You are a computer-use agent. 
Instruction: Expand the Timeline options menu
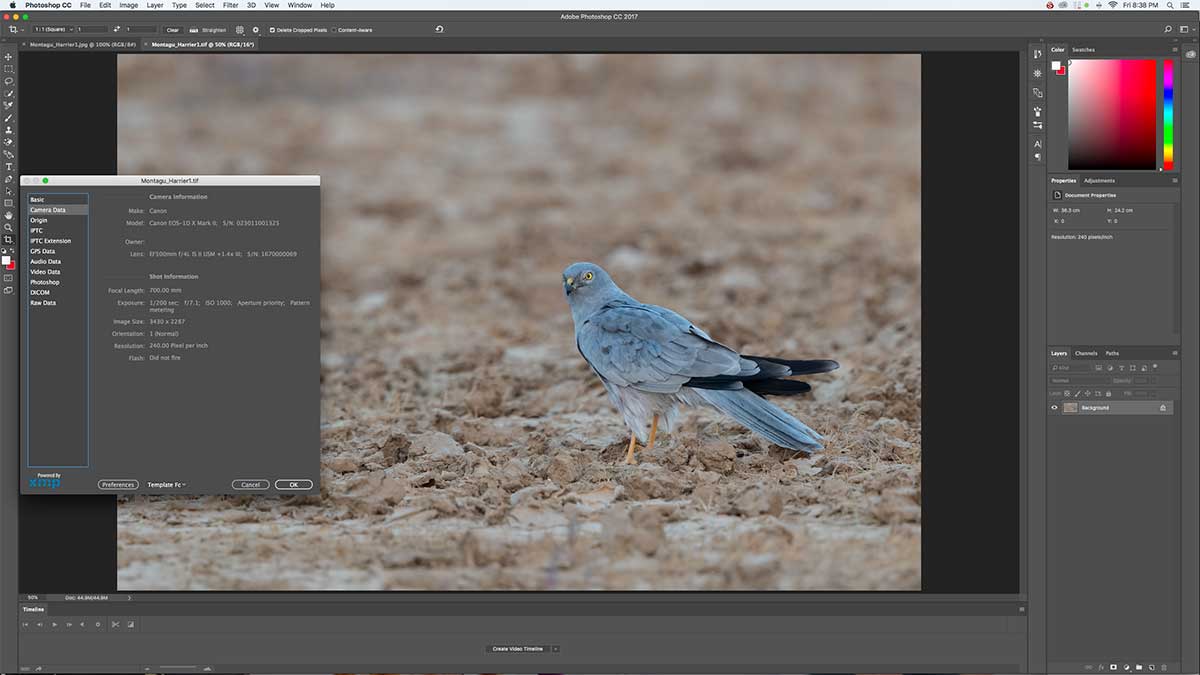(x=1020, y=609)
